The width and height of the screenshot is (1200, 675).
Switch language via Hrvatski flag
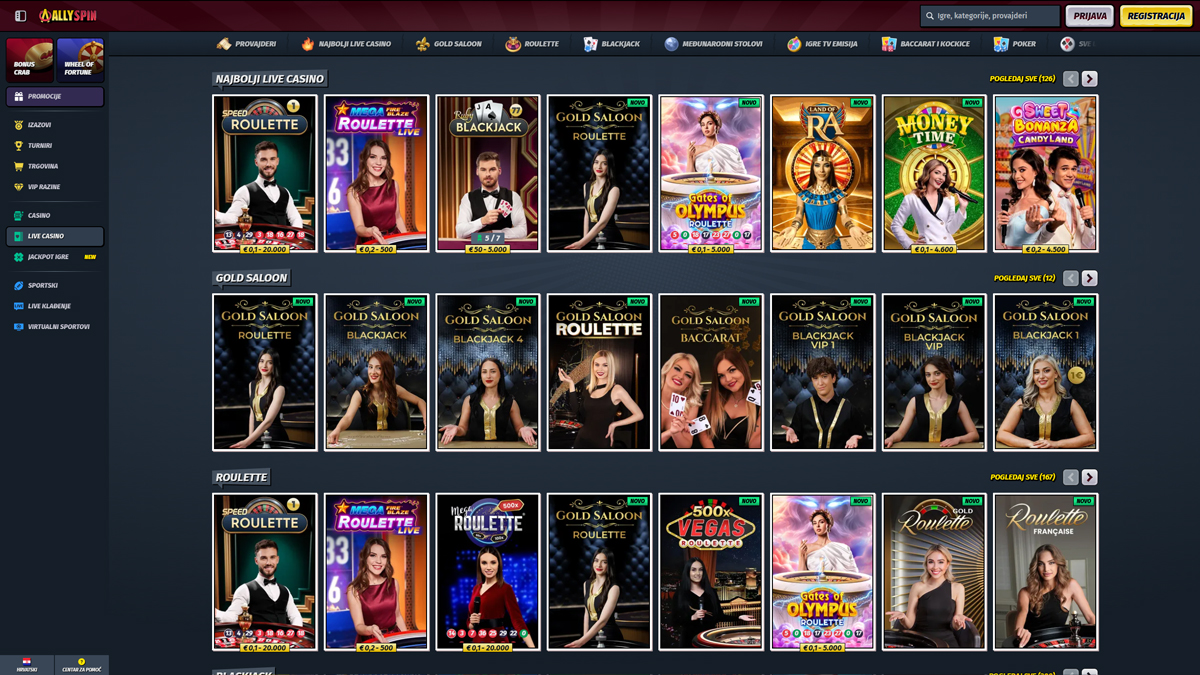[27, 662]
